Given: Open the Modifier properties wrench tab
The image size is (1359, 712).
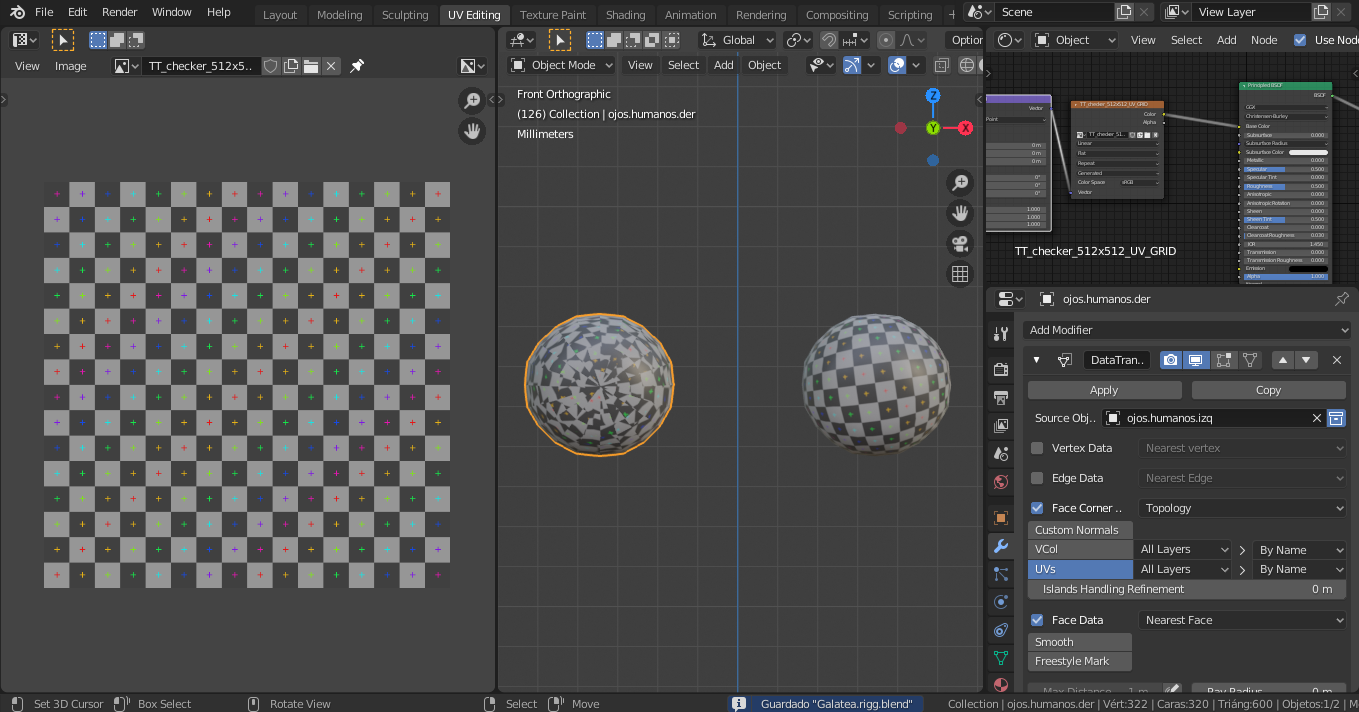Looking at the screenshot, I should pyautogui.click(x=1000, y=545).
